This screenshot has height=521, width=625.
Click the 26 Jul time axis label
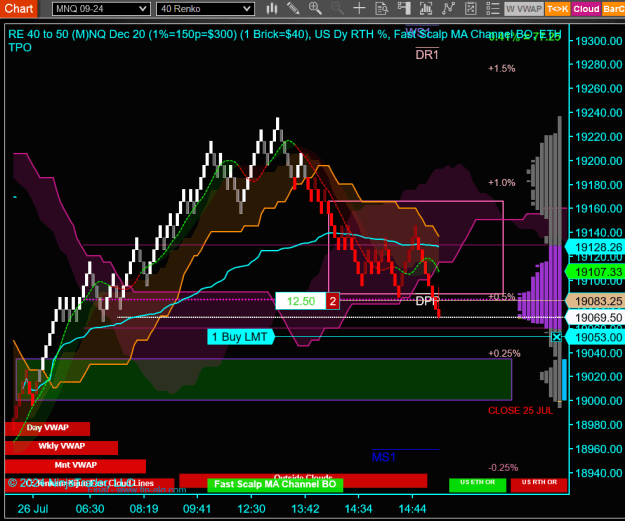(x=33, y=509)
